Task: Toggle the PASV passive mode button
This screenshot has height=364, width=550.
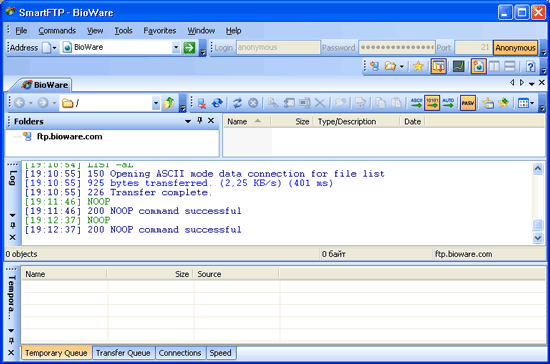Action: coord(468,103)
